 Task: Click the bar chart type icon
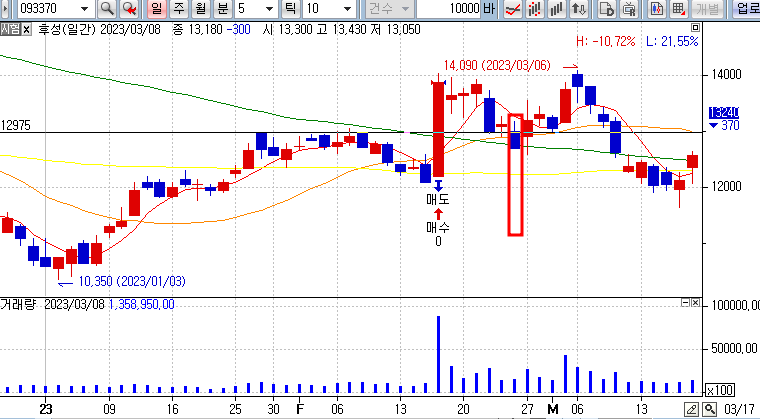(x=558, y=9)
